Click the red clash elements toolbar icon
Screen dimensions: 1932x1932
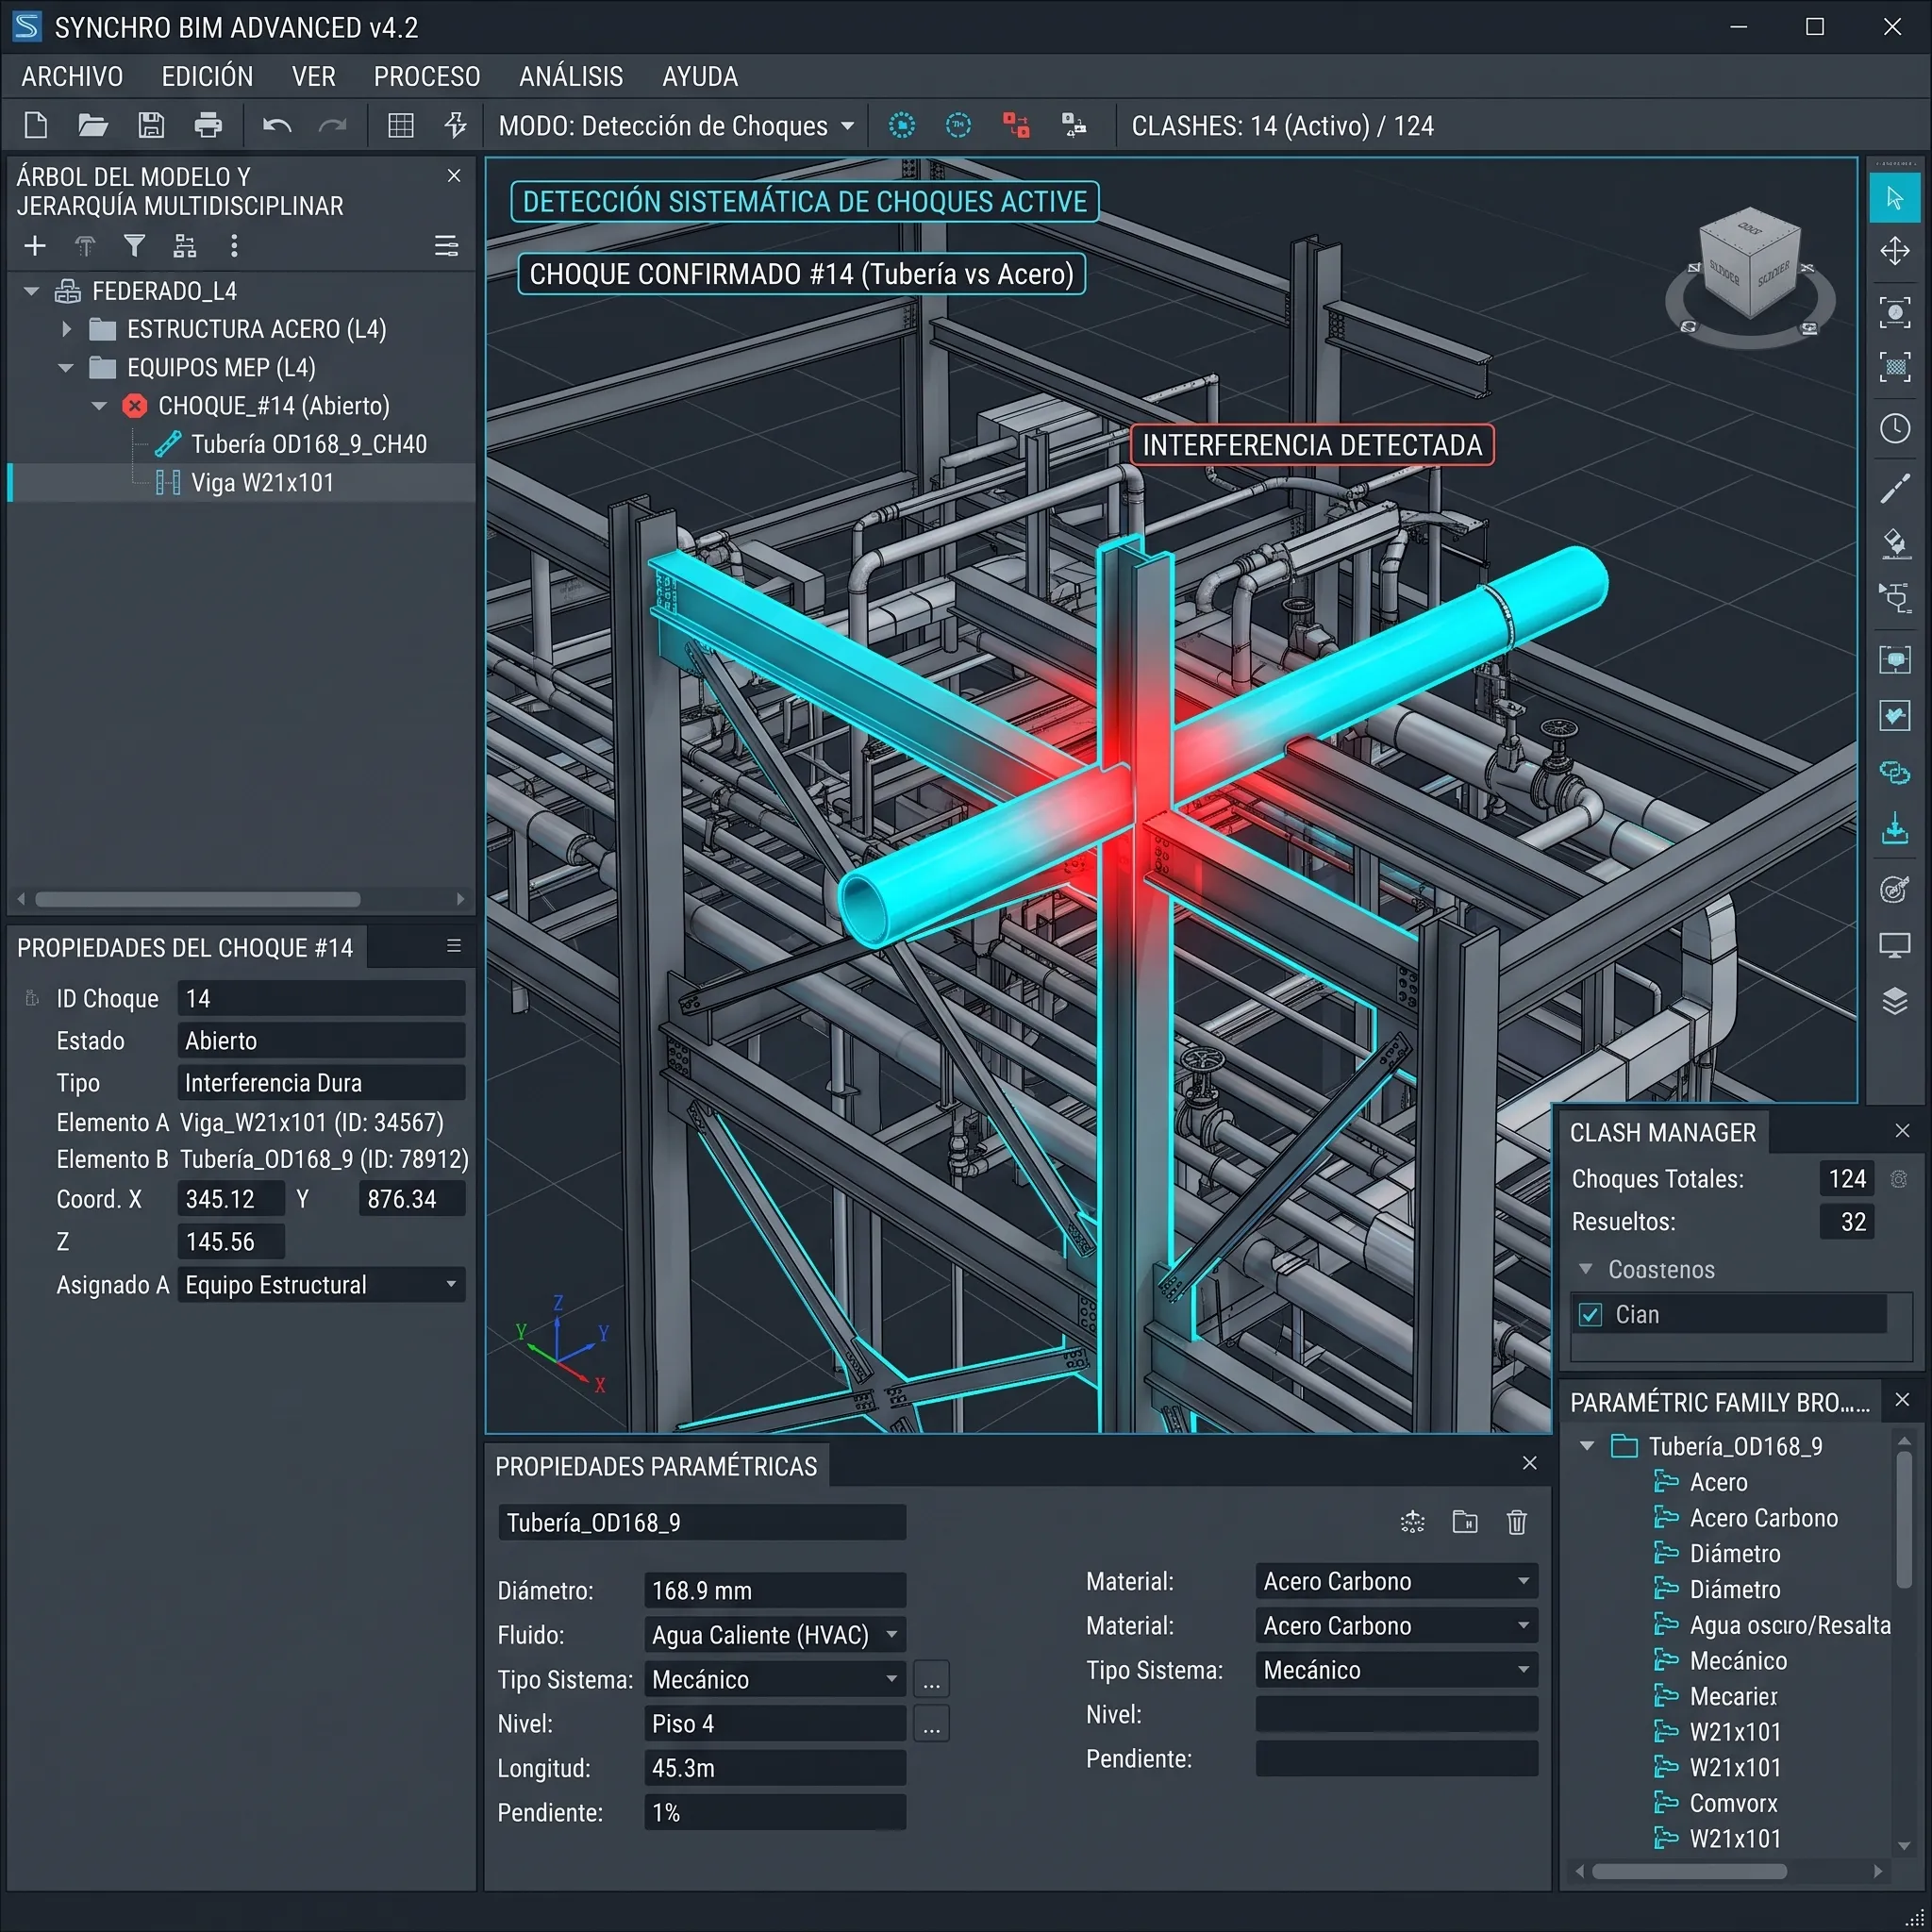click(1016, 125)
